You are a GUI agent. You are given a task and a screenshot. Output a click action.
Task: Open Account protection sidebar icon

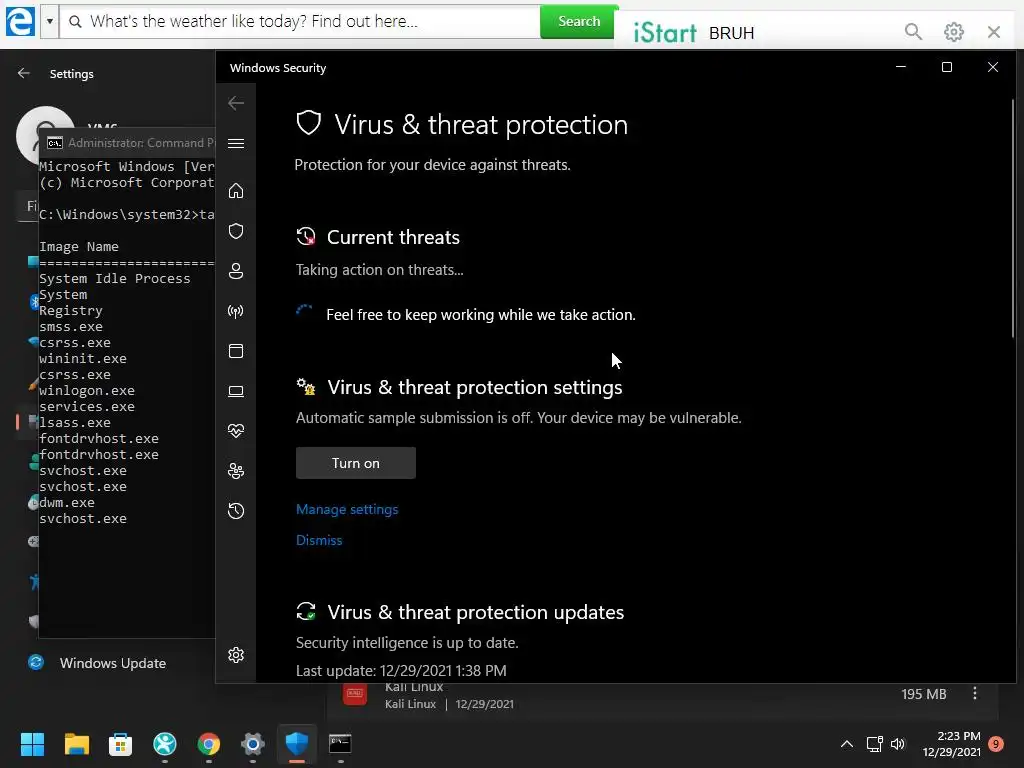(236, 271)
